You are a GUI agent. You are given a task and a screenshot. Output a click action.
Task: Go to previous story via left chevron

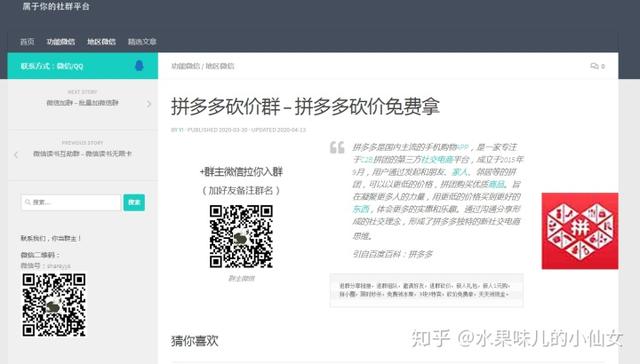click(x=16, y=155)
